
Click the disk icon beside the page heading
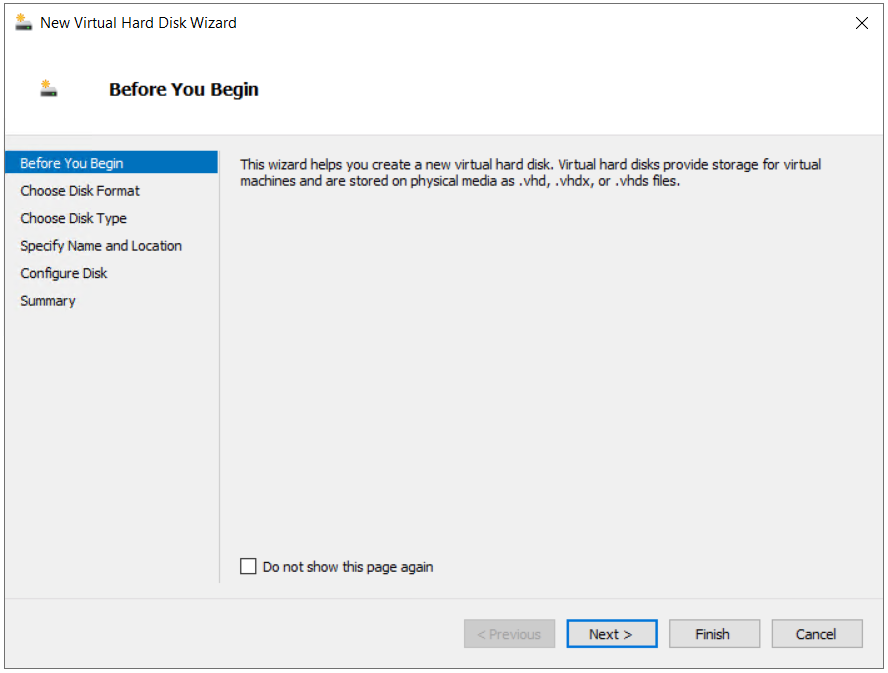coord(49,89)
